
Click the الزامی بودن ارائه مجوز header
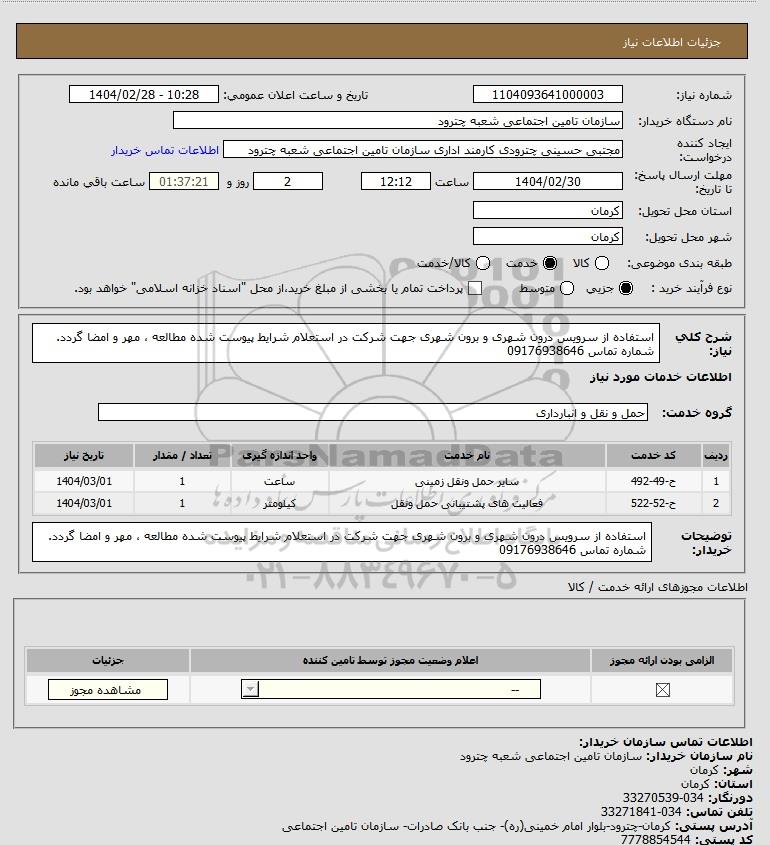662,660
